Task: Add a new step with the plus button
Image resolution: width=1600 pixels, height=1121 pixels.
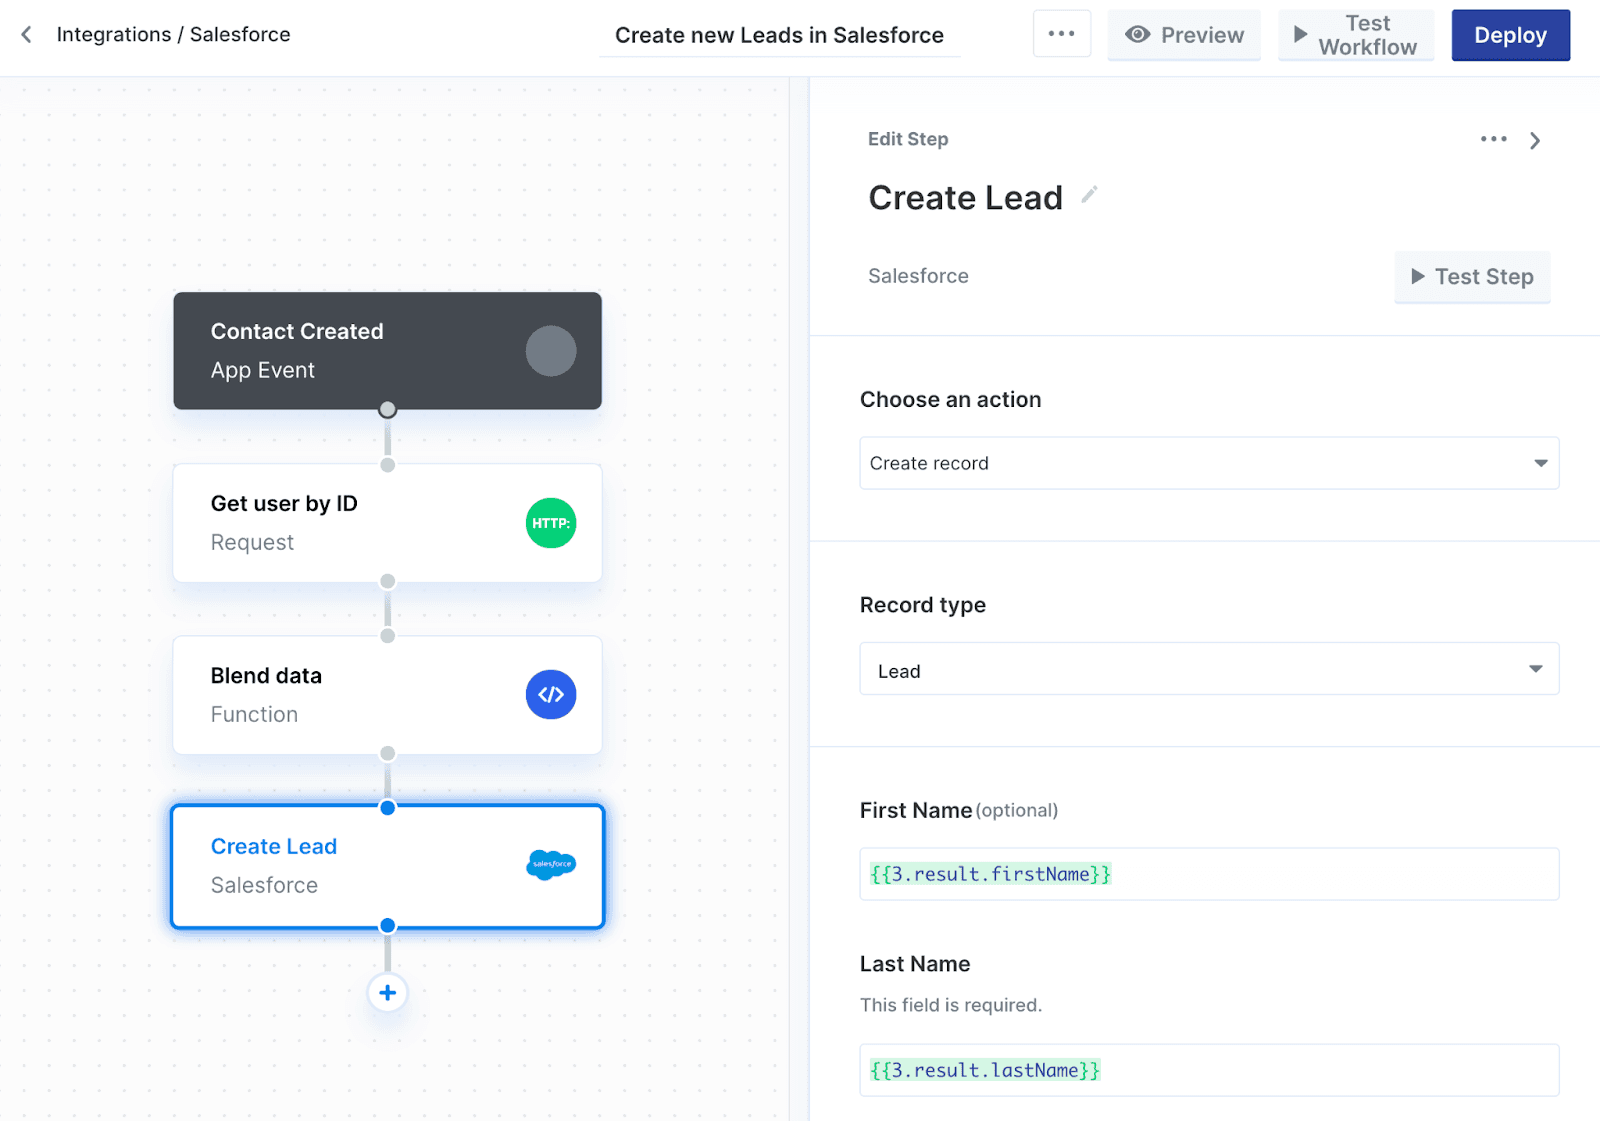Action: (x=388, y=993)
